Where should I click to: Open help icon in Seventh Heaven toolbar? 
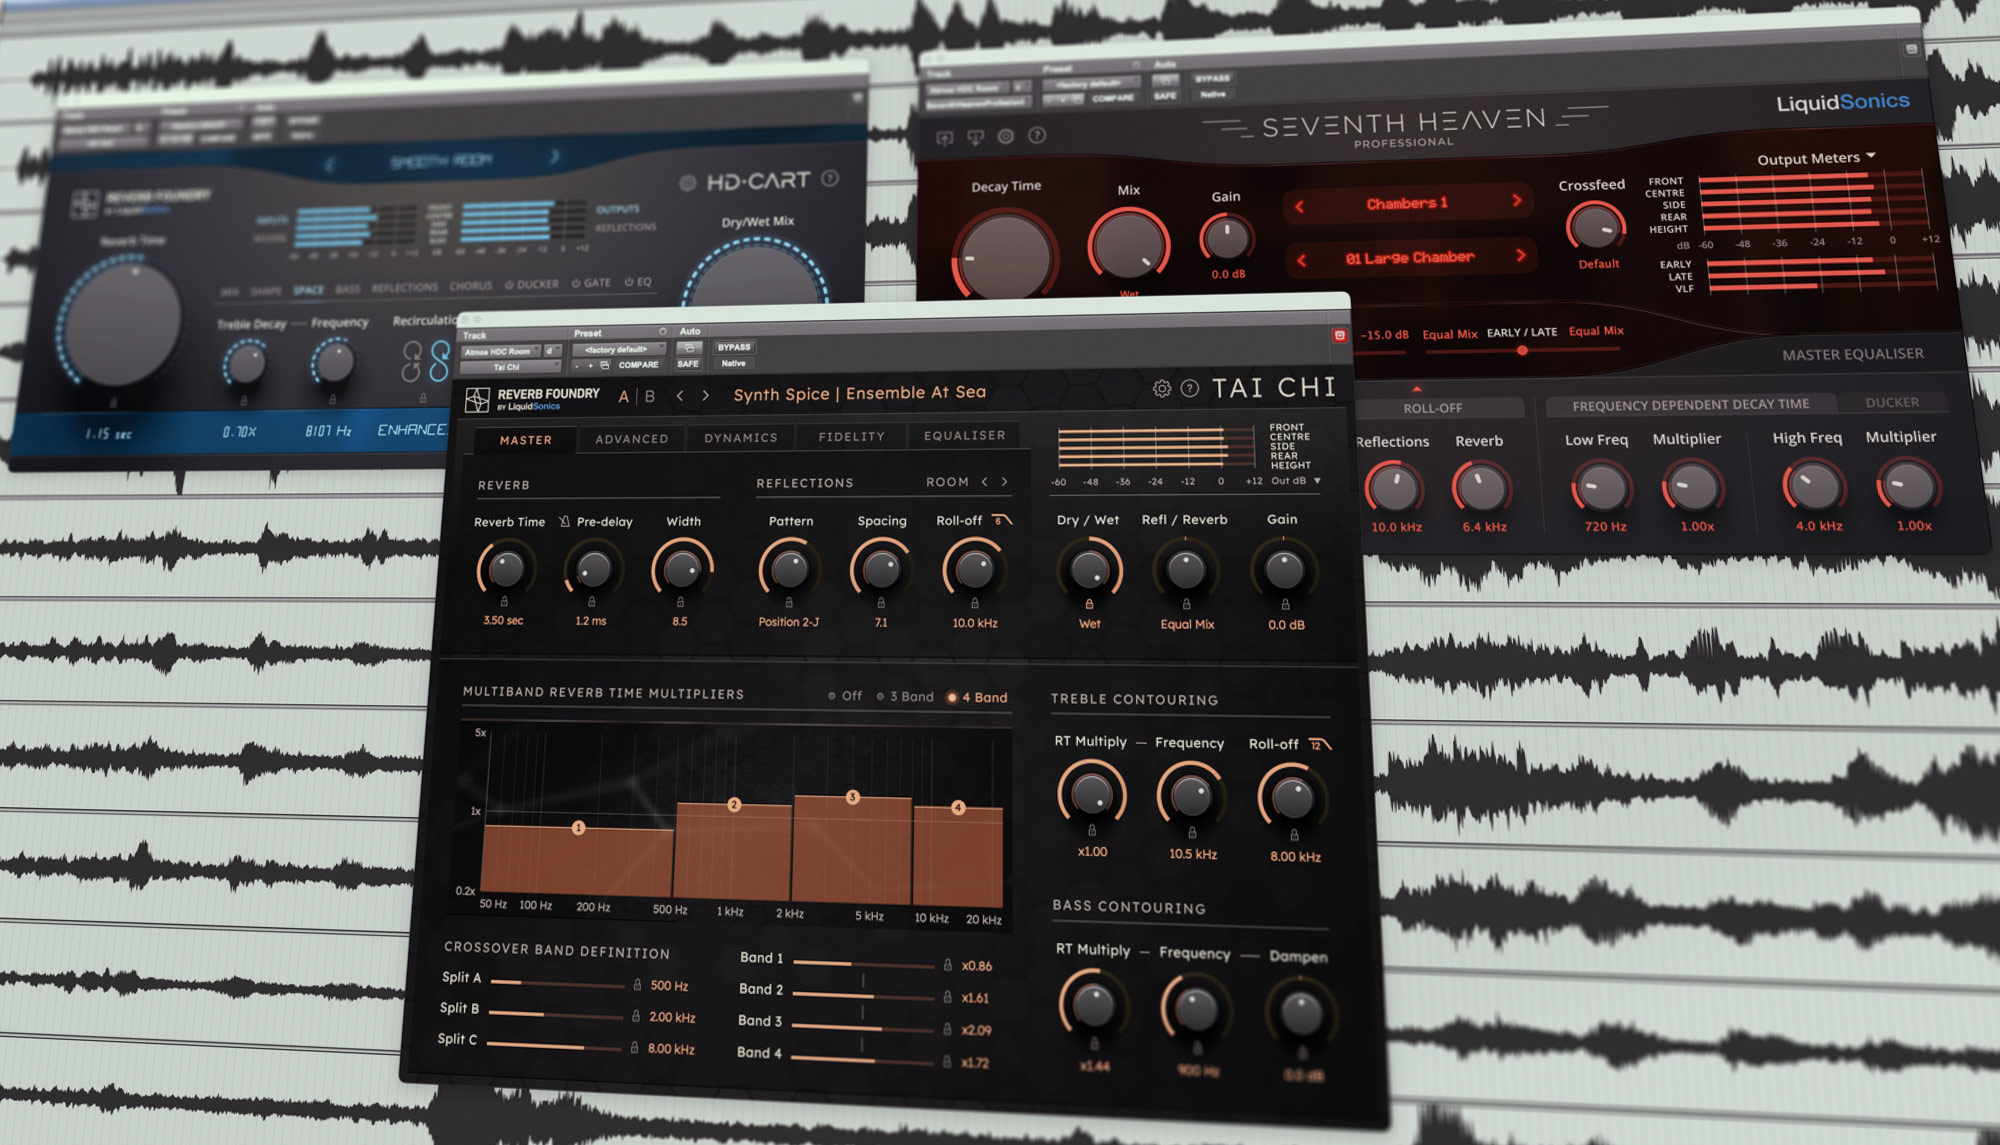tap(1037, 135)
